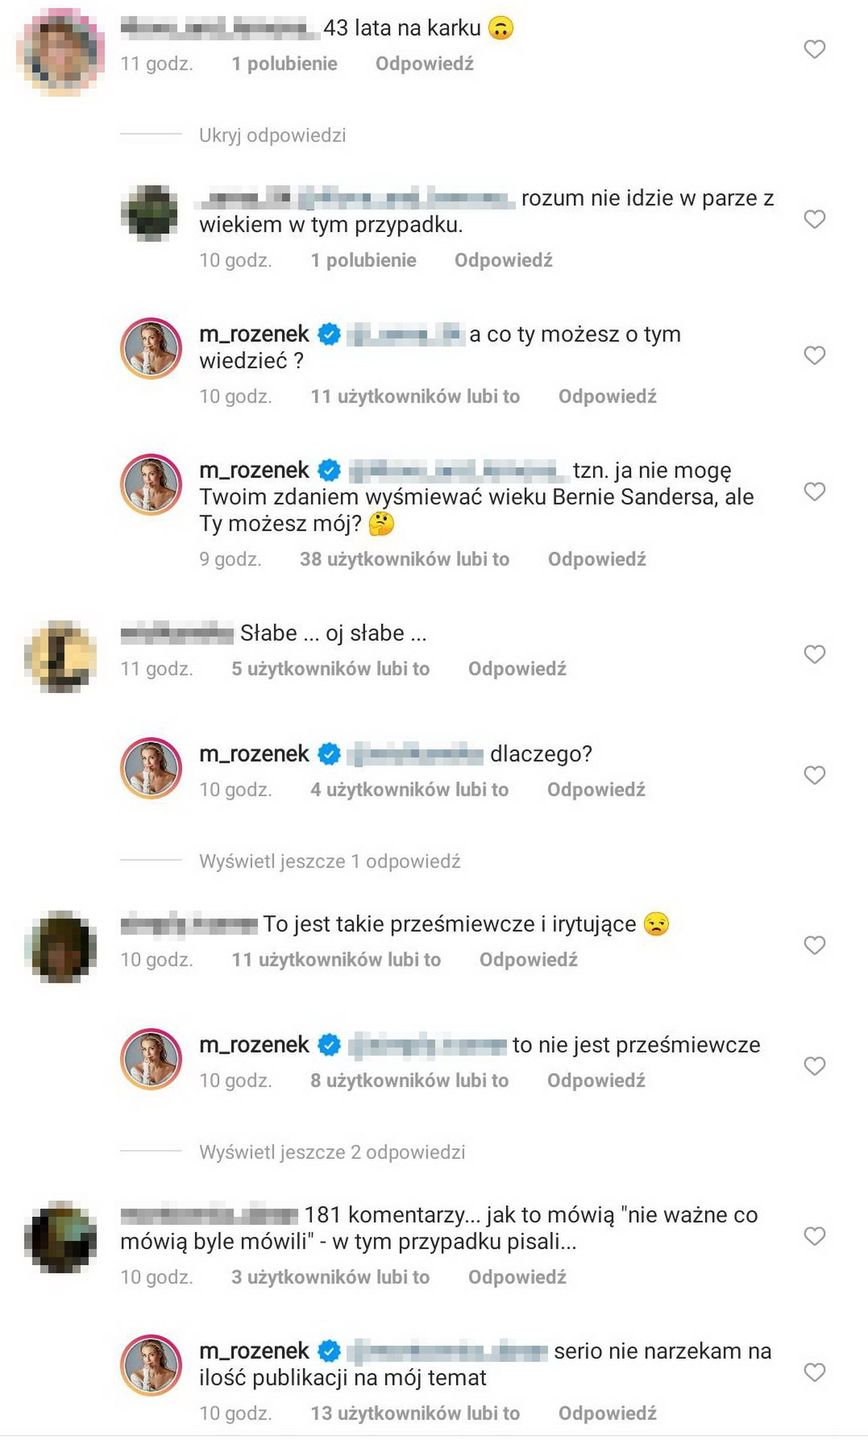The height and width of the screenshot is (1440, 868).
Task: Reply with "Odpowiedź" under "43 lata na karku"
Action: pos(424,63)
